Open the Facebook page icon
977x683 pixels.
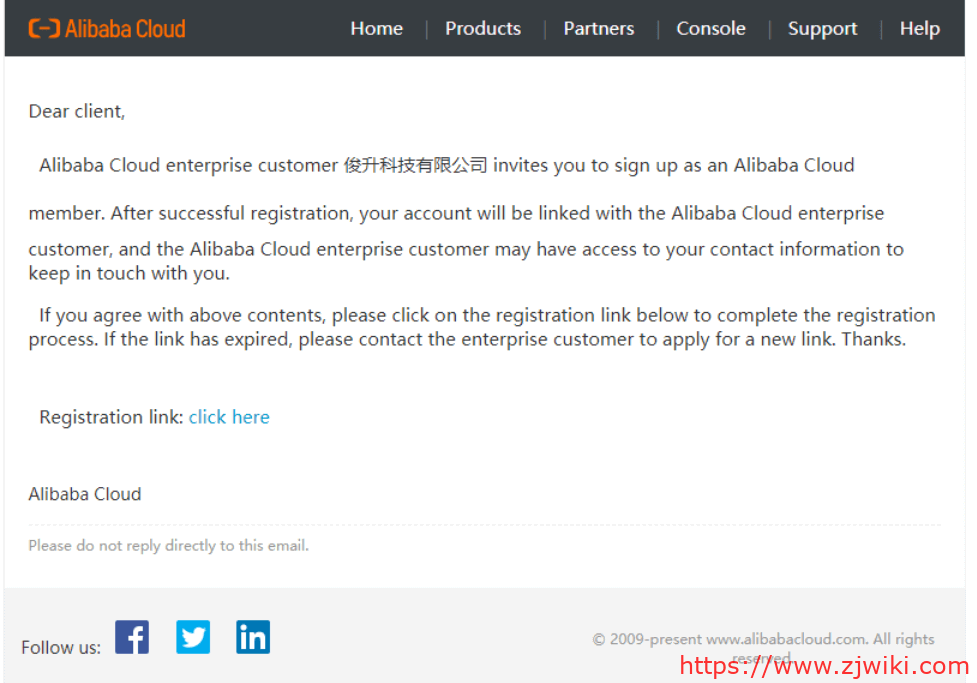[x=132, y=637]
